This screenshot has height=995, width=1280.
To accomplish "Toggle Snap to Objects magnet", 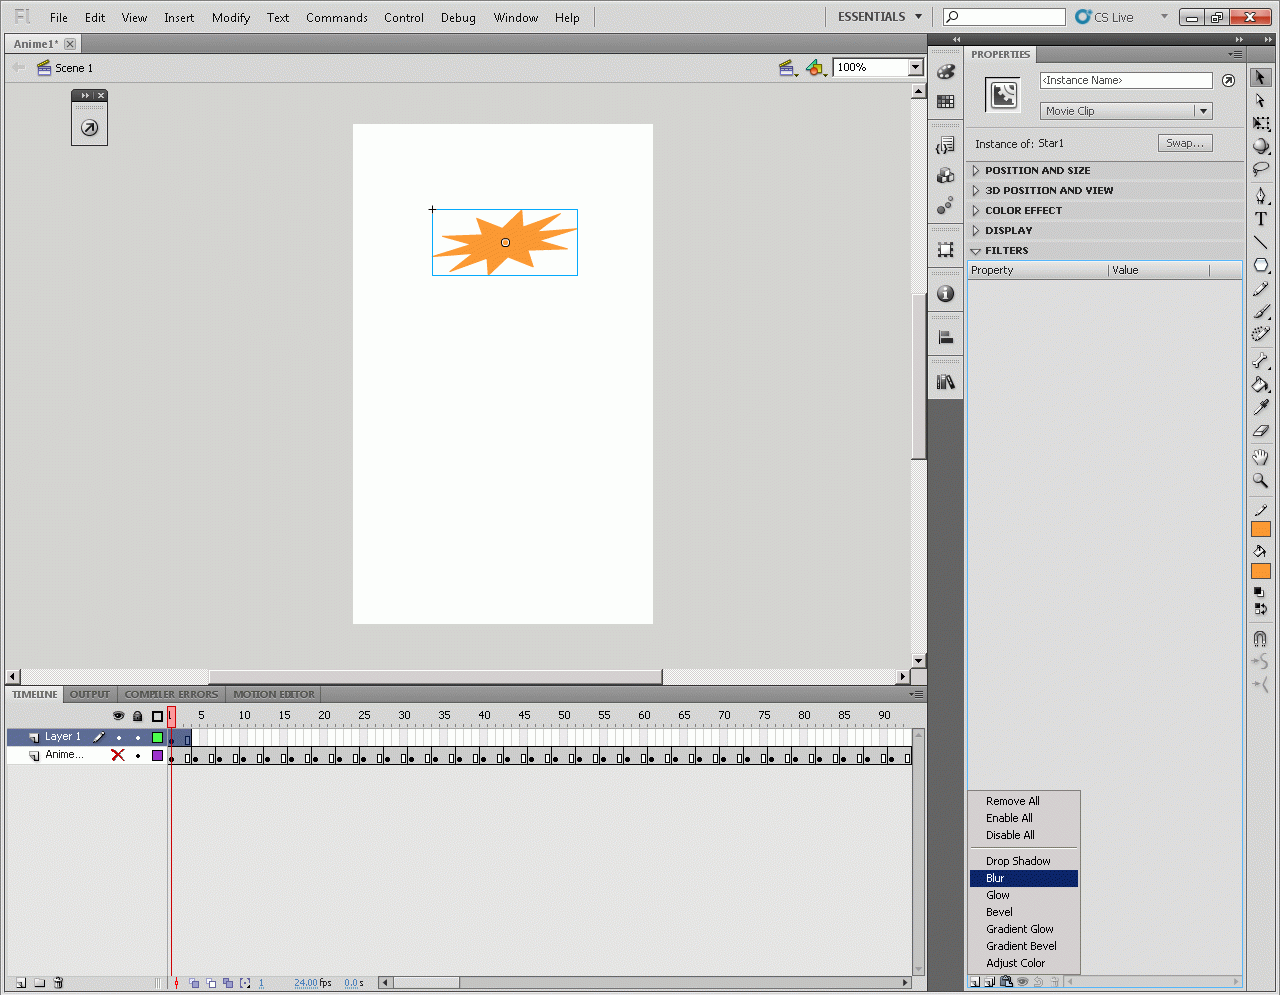I will [1260, 638].
